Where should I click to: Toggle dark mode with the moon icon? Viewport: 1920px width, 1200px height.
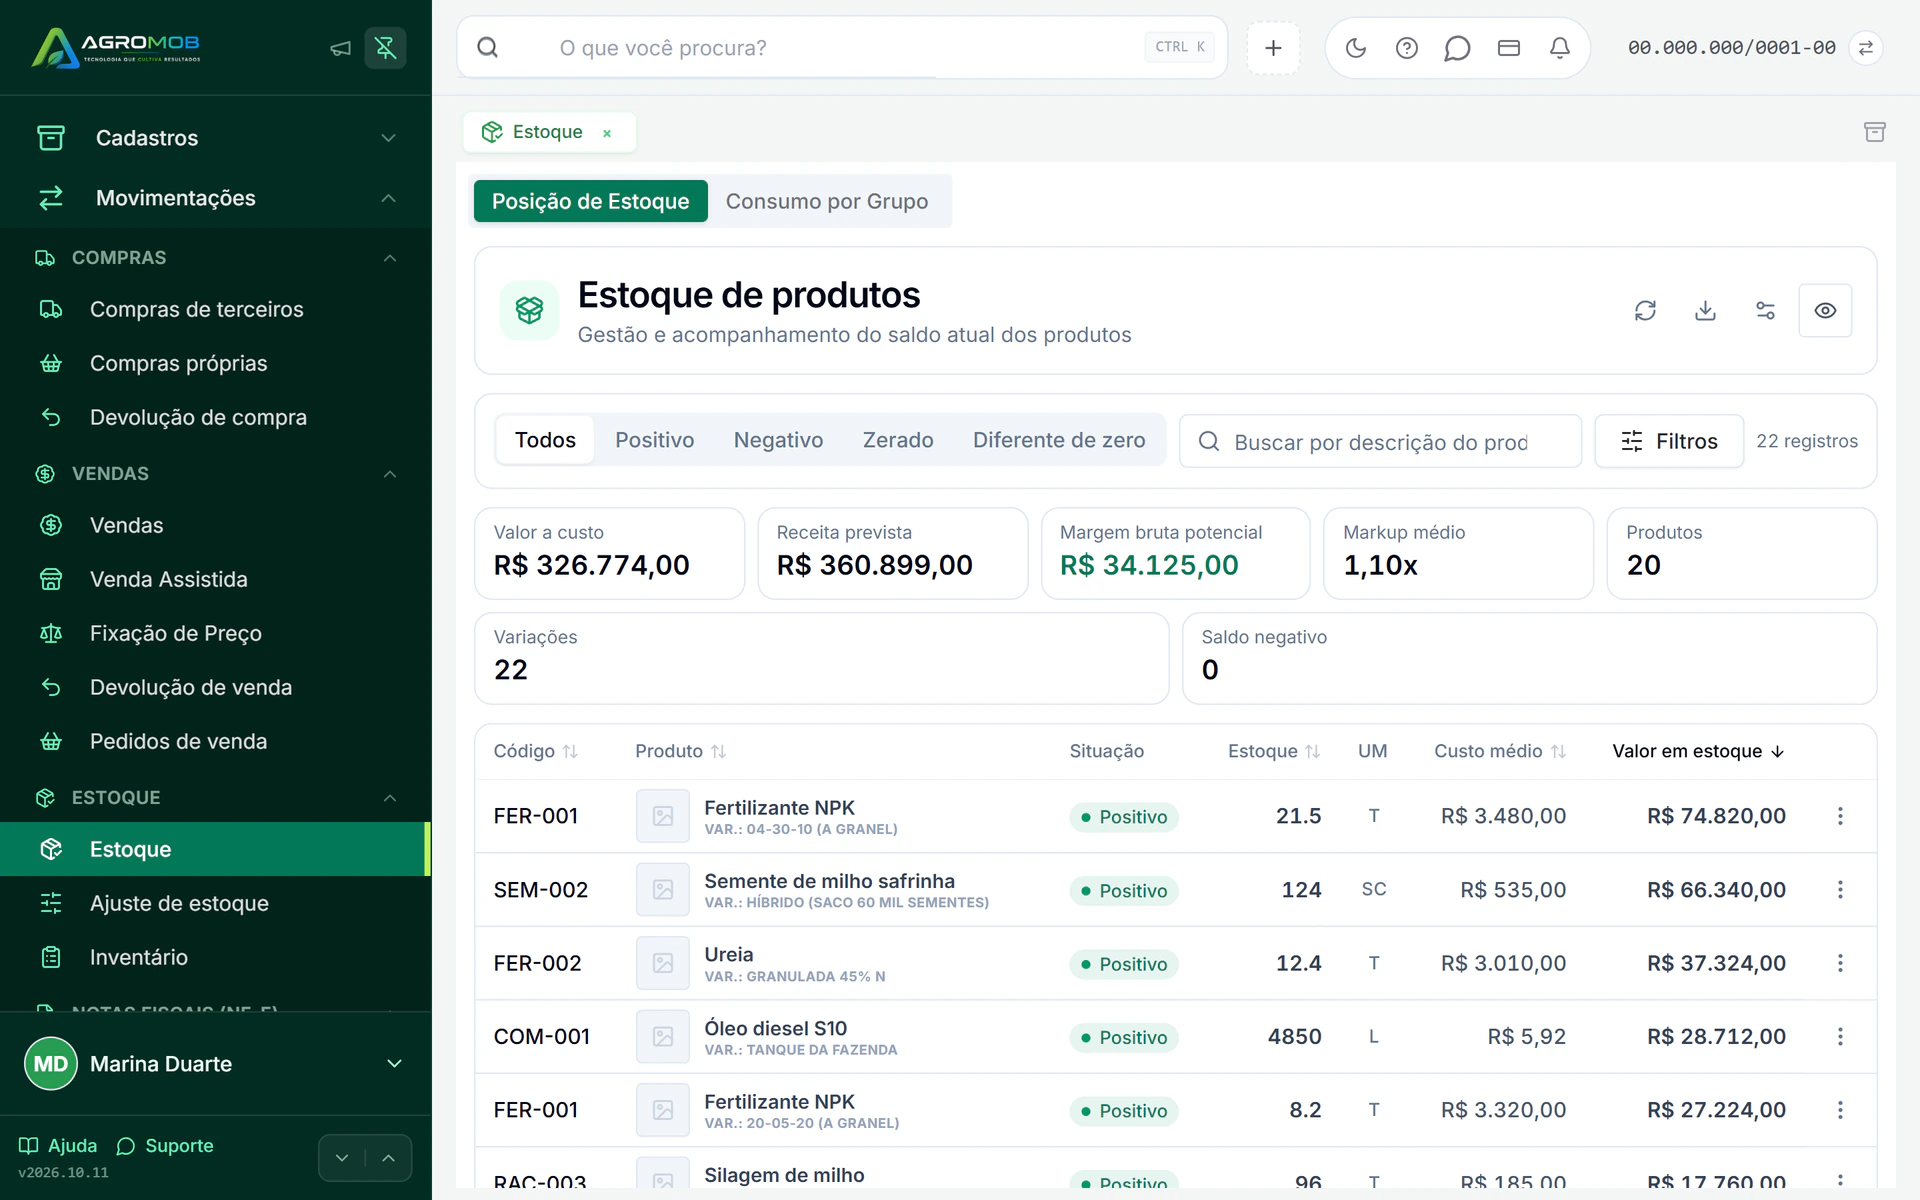tap(1356, 48)
